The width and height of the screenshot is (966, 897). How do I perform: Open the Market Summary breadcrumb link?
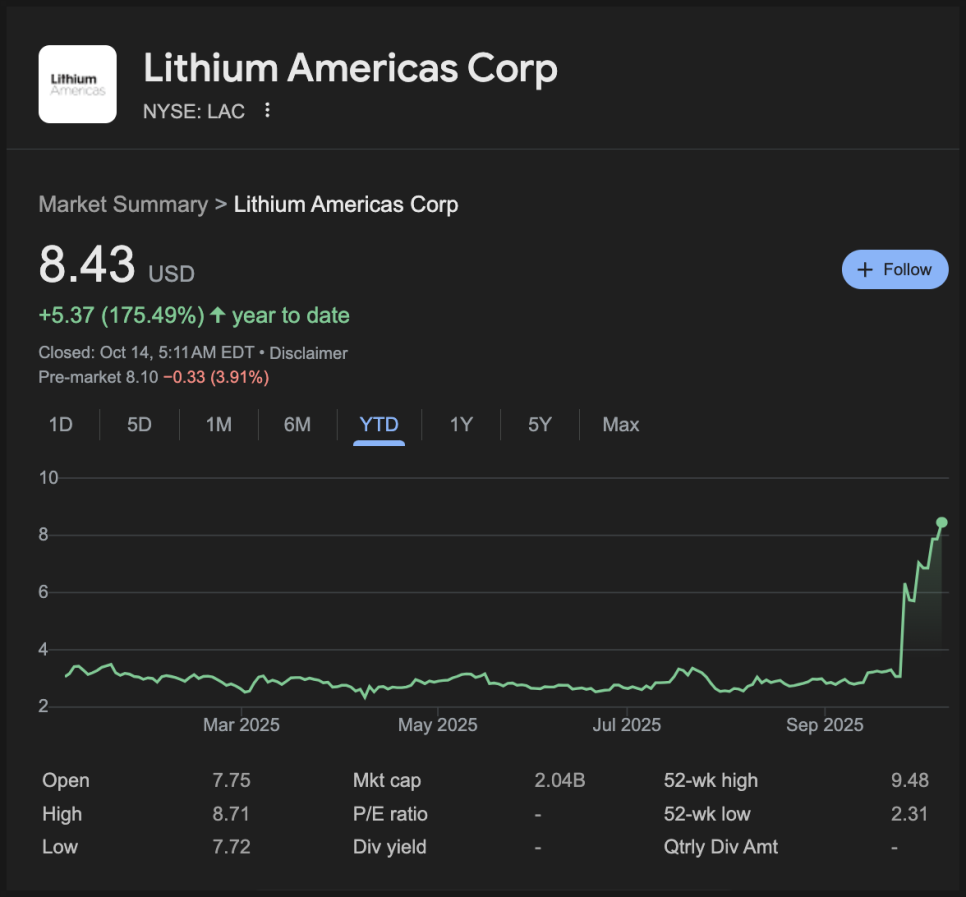122,205
